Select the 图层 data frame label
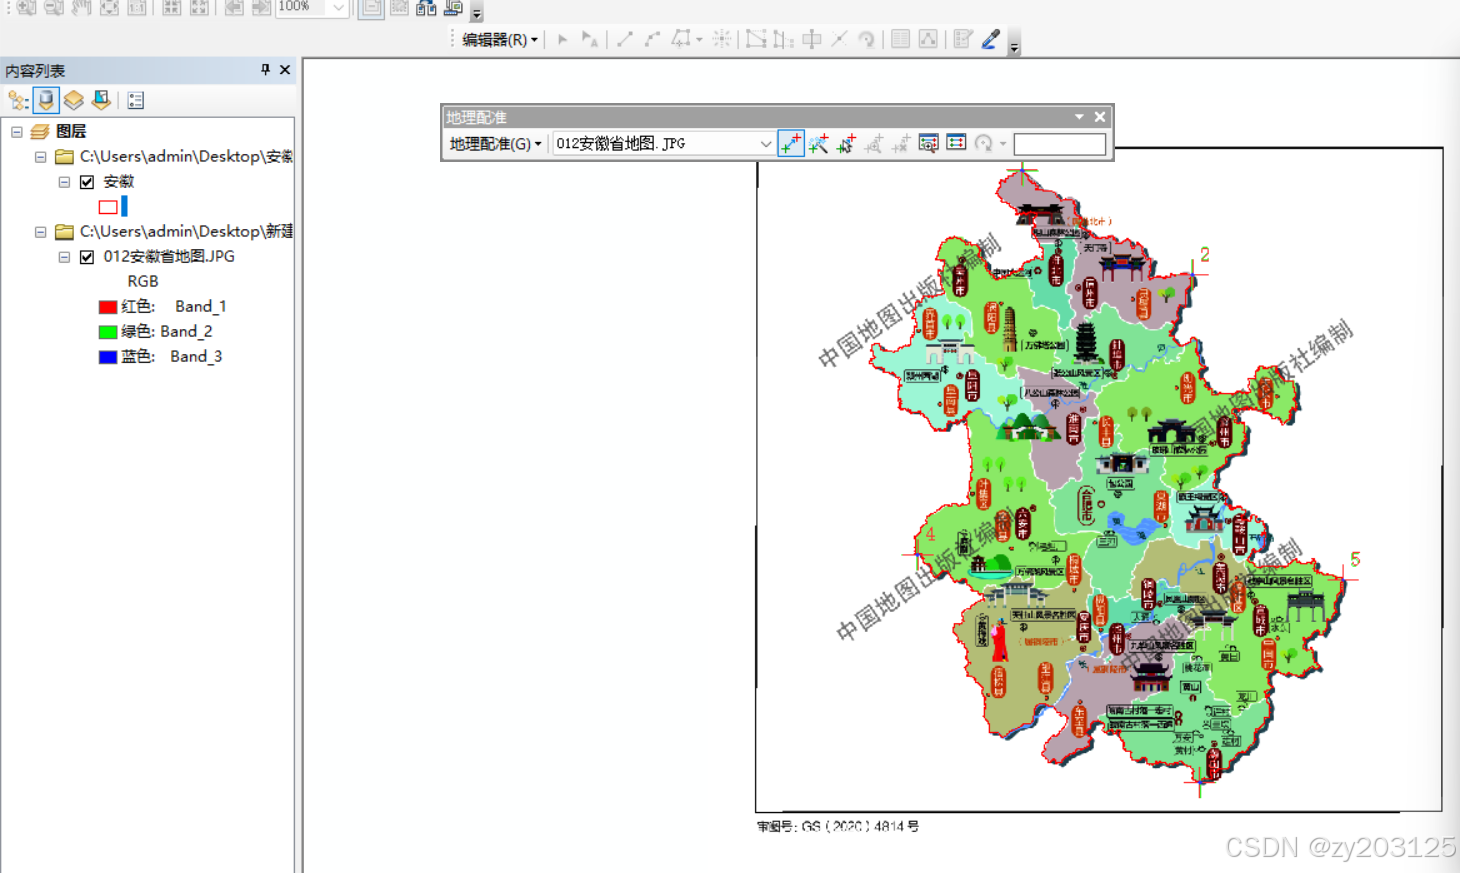Screen dimensions: 1460x873 (x=71, y=131)
